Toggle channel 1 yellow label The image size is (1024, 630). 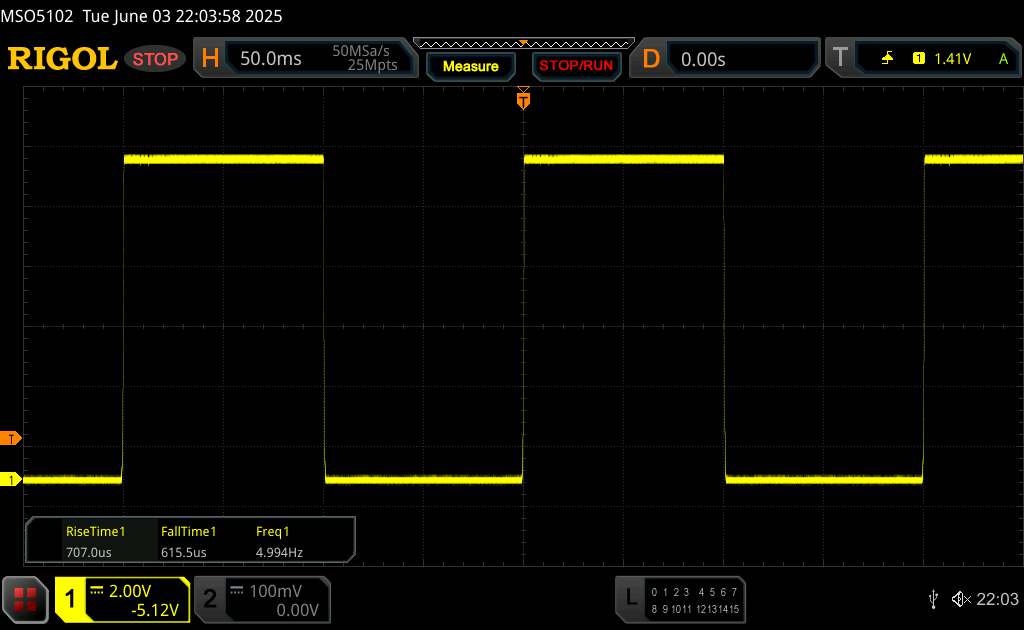point(70,599)
